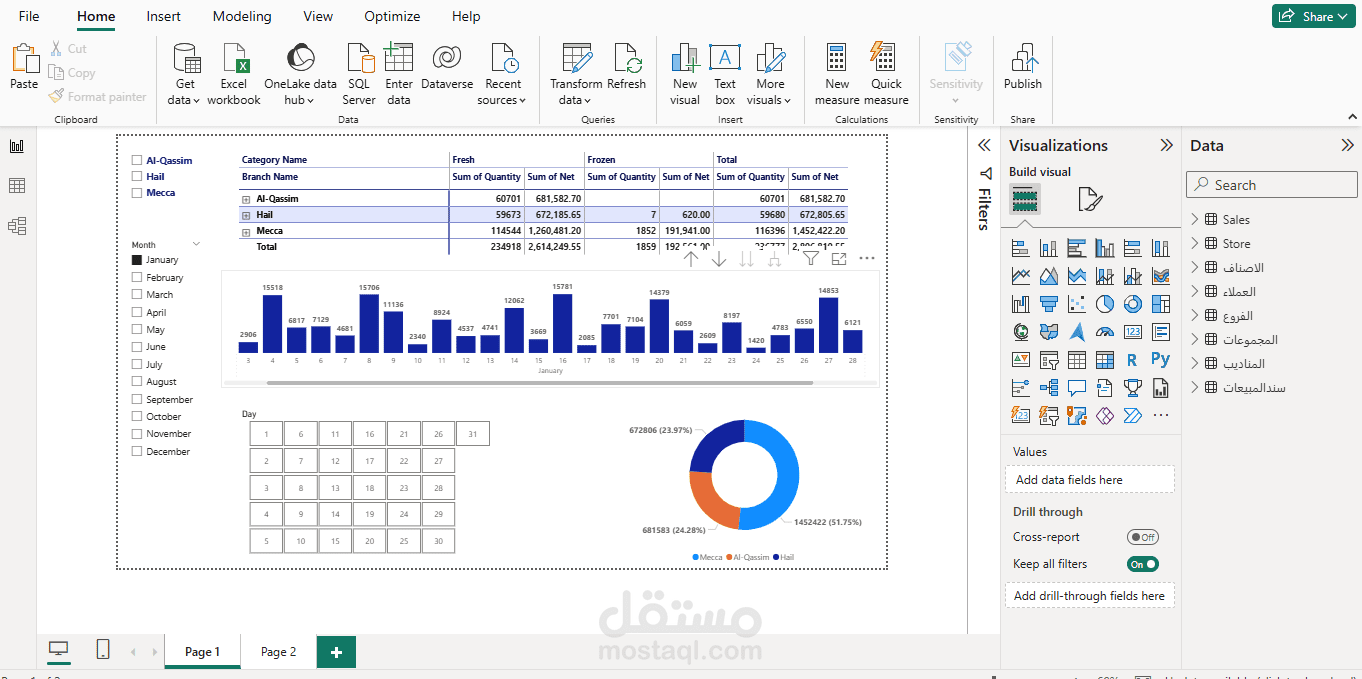Tick December in the Month slicer

137,451
